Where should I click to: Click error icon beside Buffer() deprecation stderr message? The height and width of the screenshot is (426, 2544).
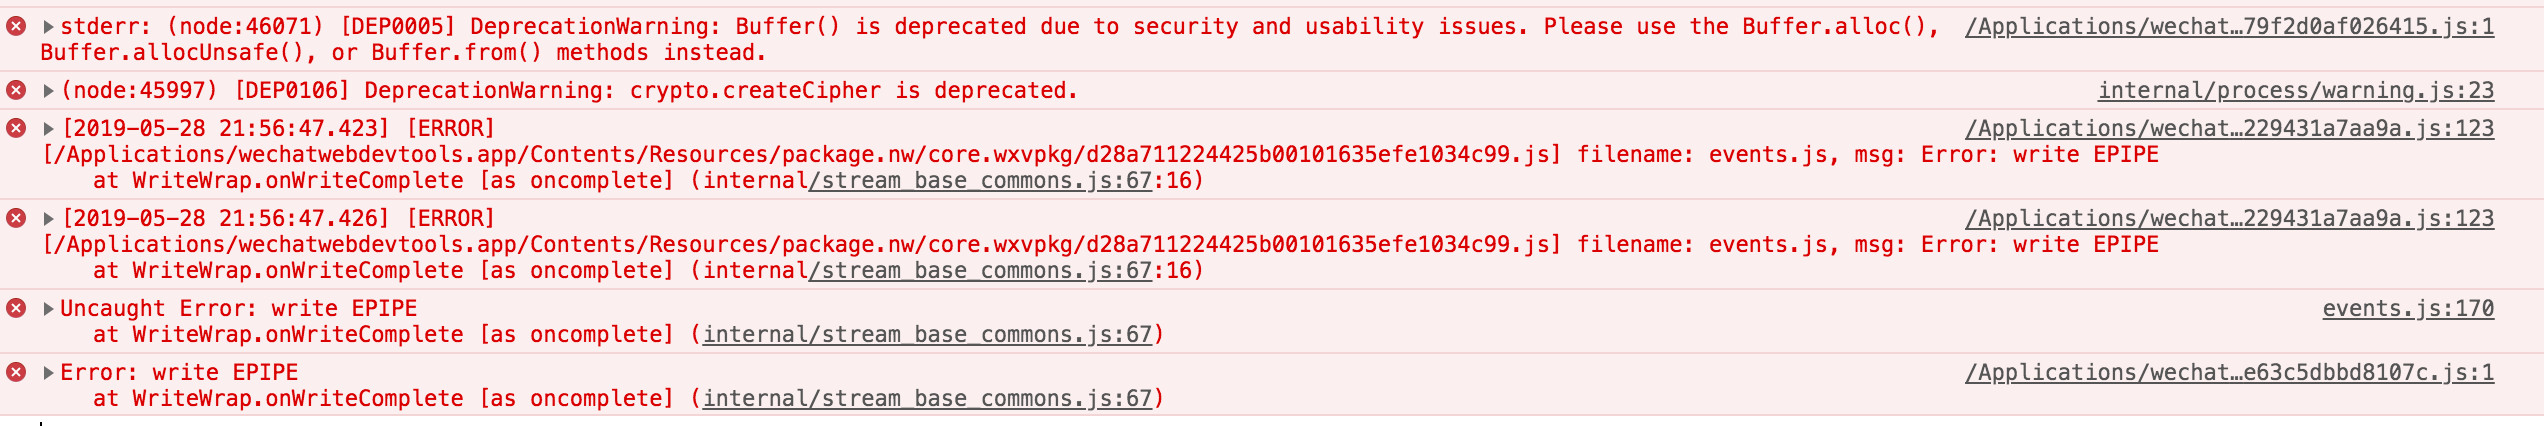16,26
